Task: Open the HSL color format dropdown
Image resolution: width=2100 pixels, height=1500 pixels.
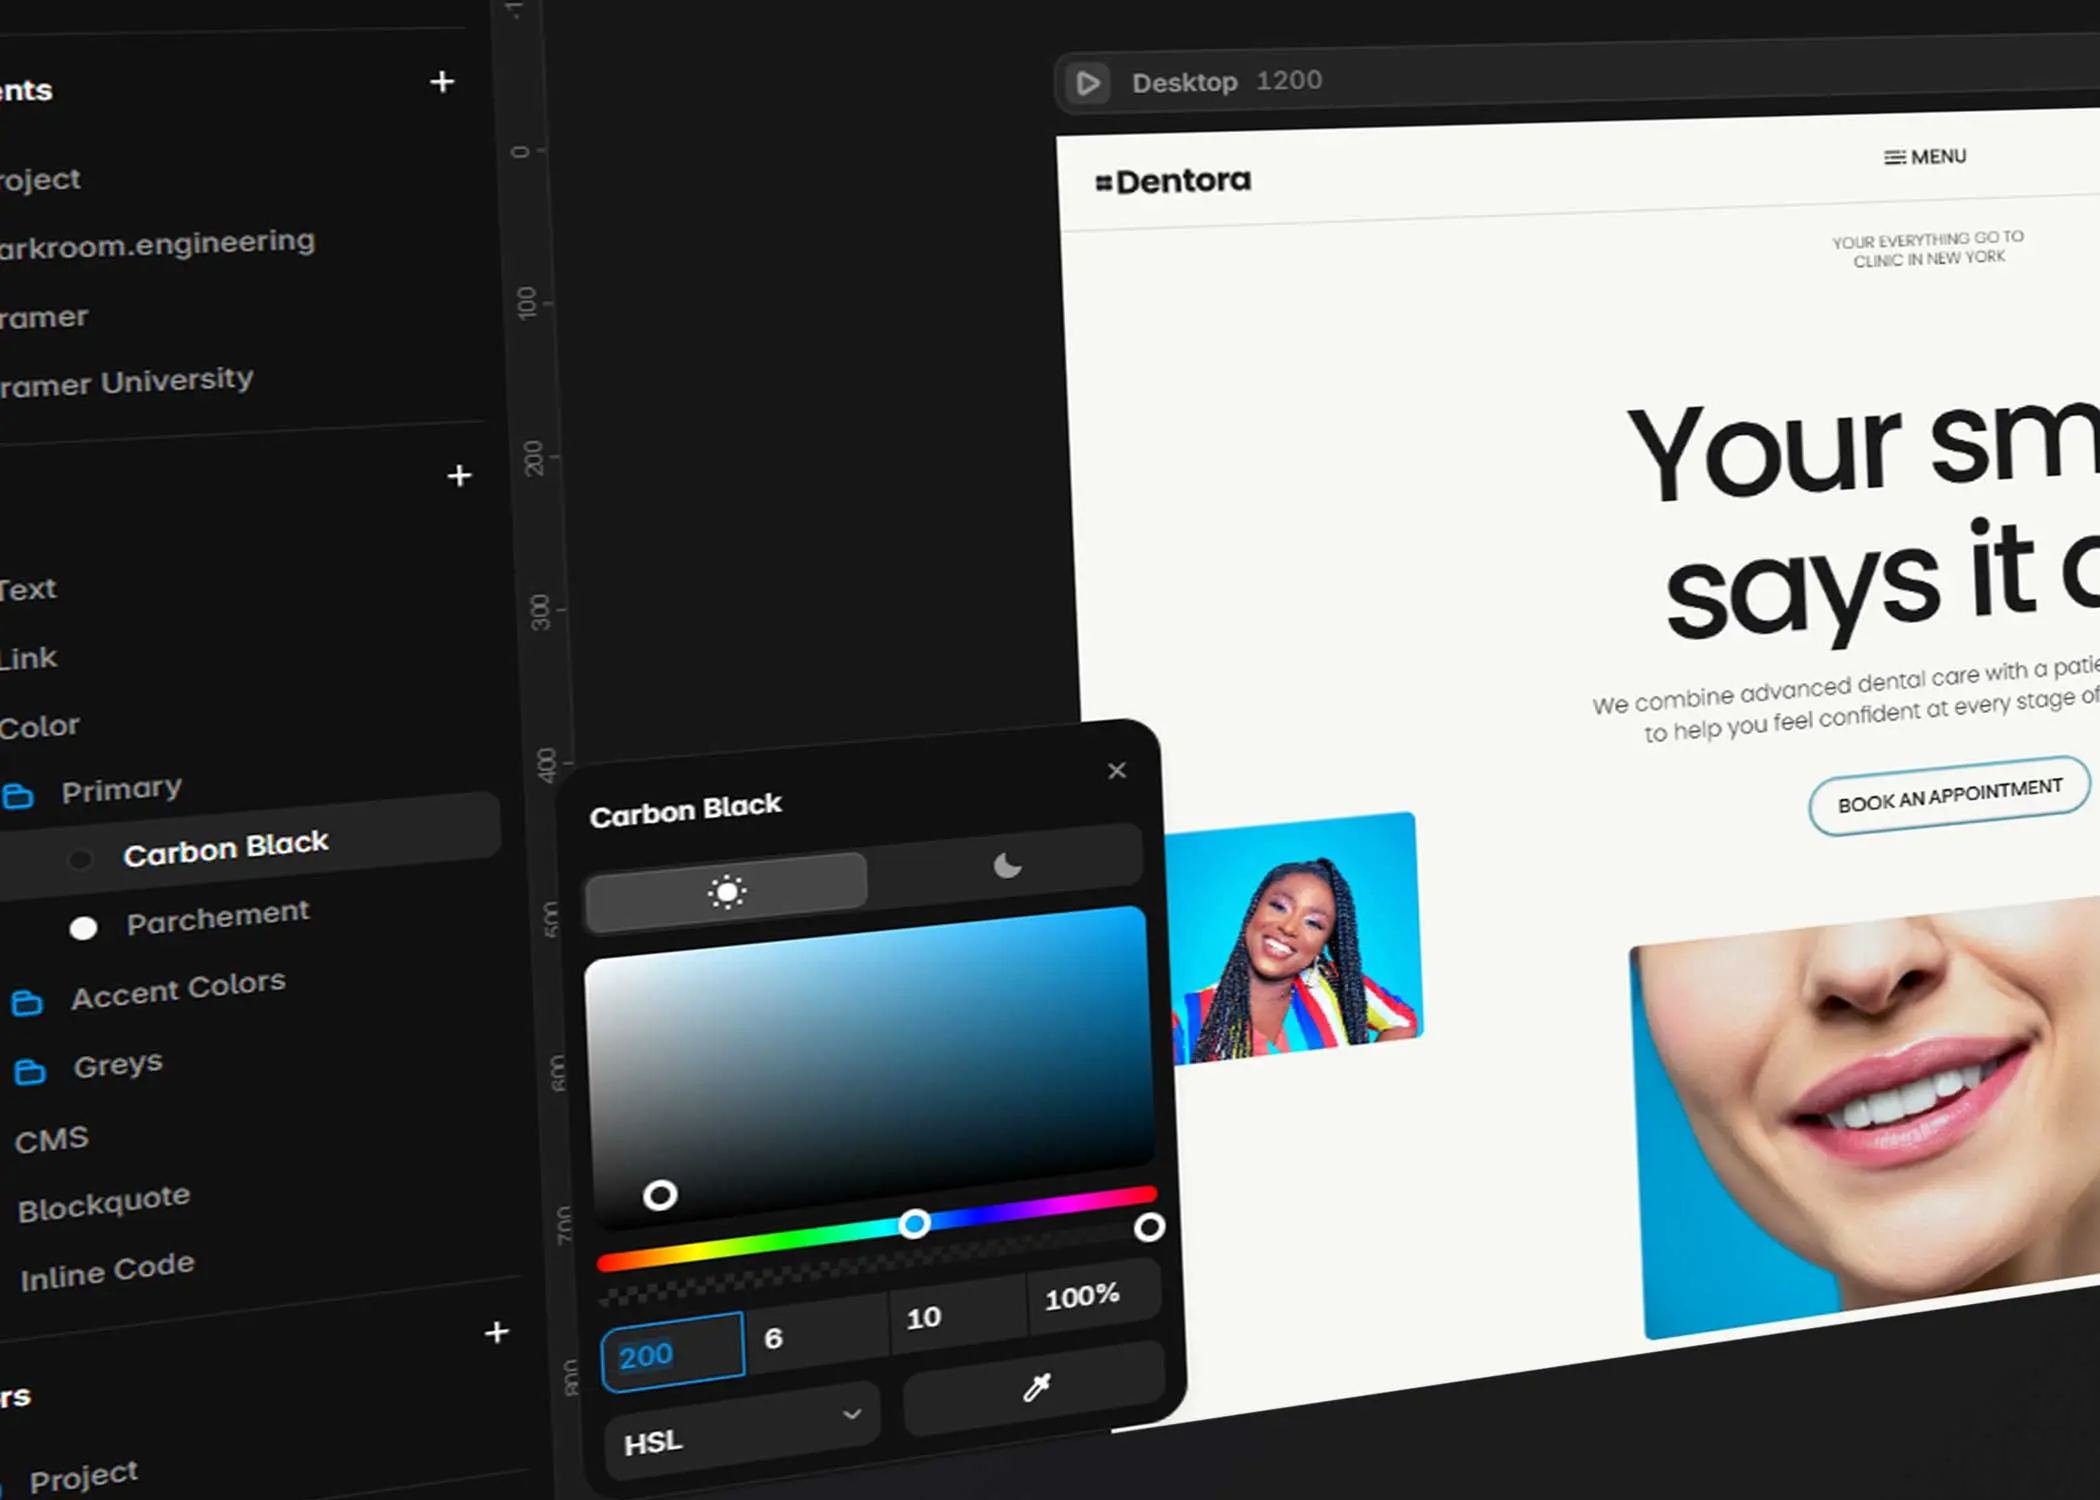Action: [x=742, y=1428]
